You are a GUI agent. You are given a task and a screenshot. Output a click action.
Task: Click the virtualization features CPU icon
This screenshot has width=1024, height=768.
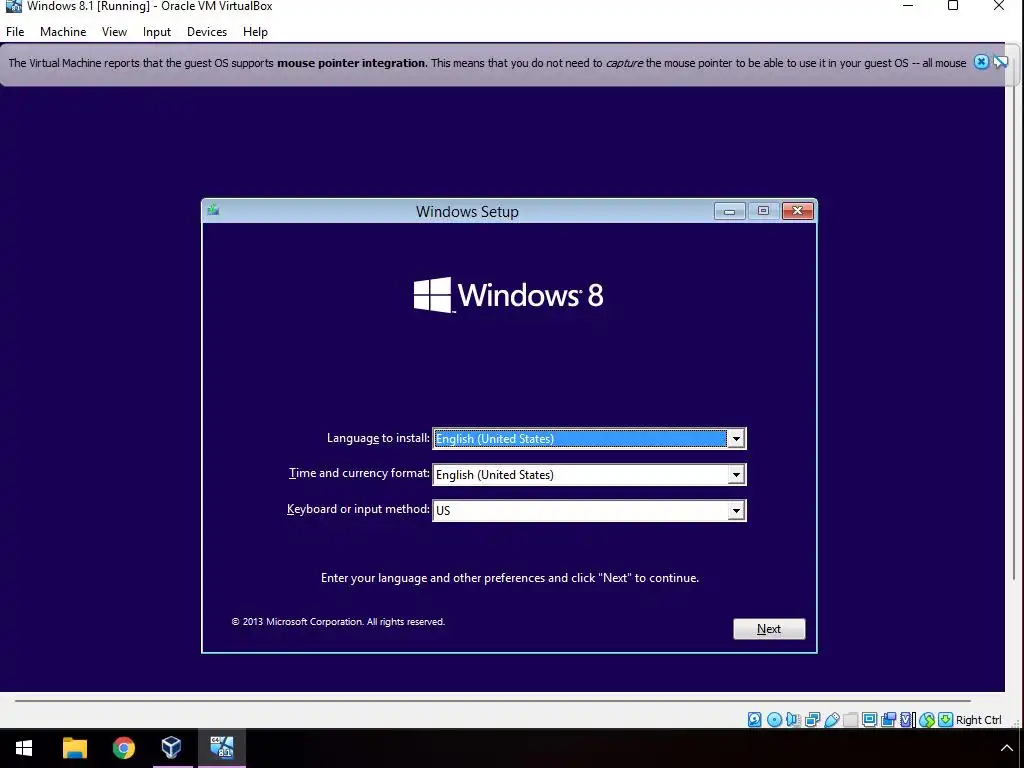[x=906, y=720]
